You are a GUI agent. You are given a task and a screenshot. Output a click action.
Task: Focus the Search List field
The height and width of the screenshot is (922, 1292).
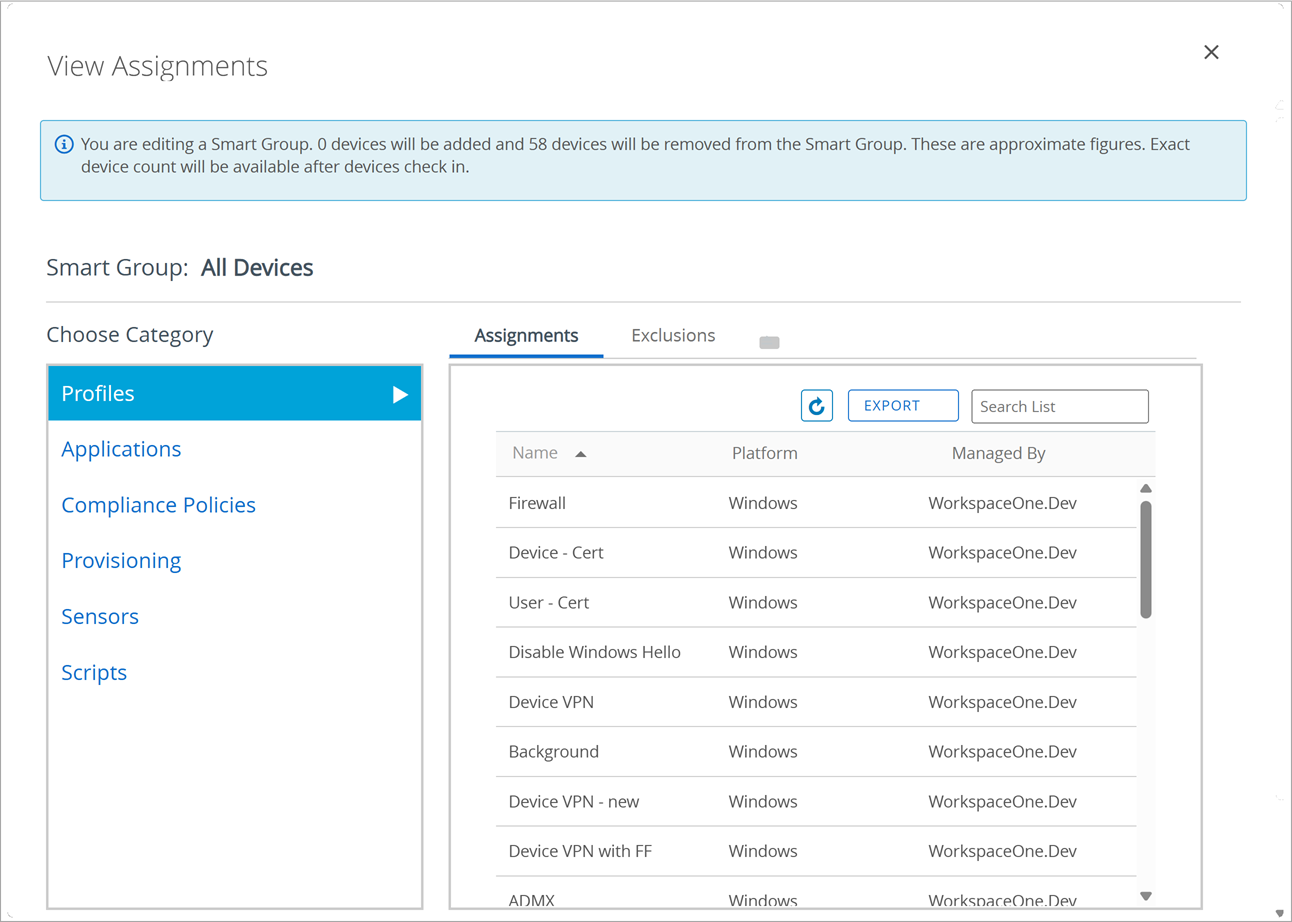tap(1060, 407)
